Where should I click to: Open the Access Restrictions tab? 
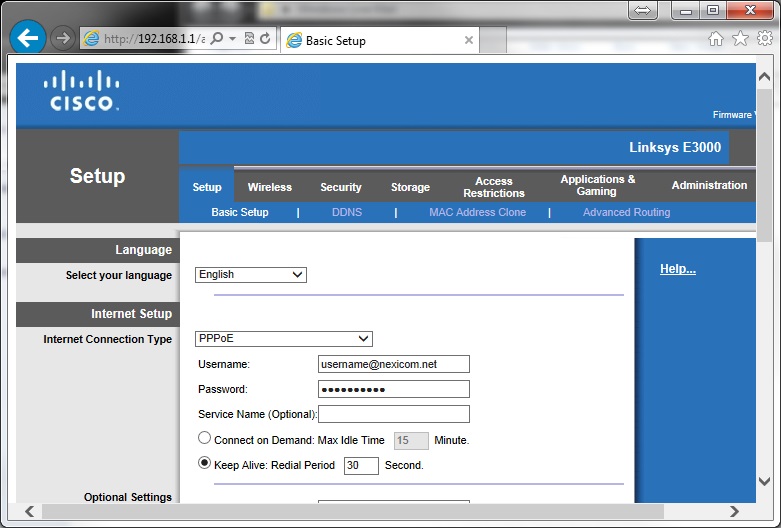[494, 187]
